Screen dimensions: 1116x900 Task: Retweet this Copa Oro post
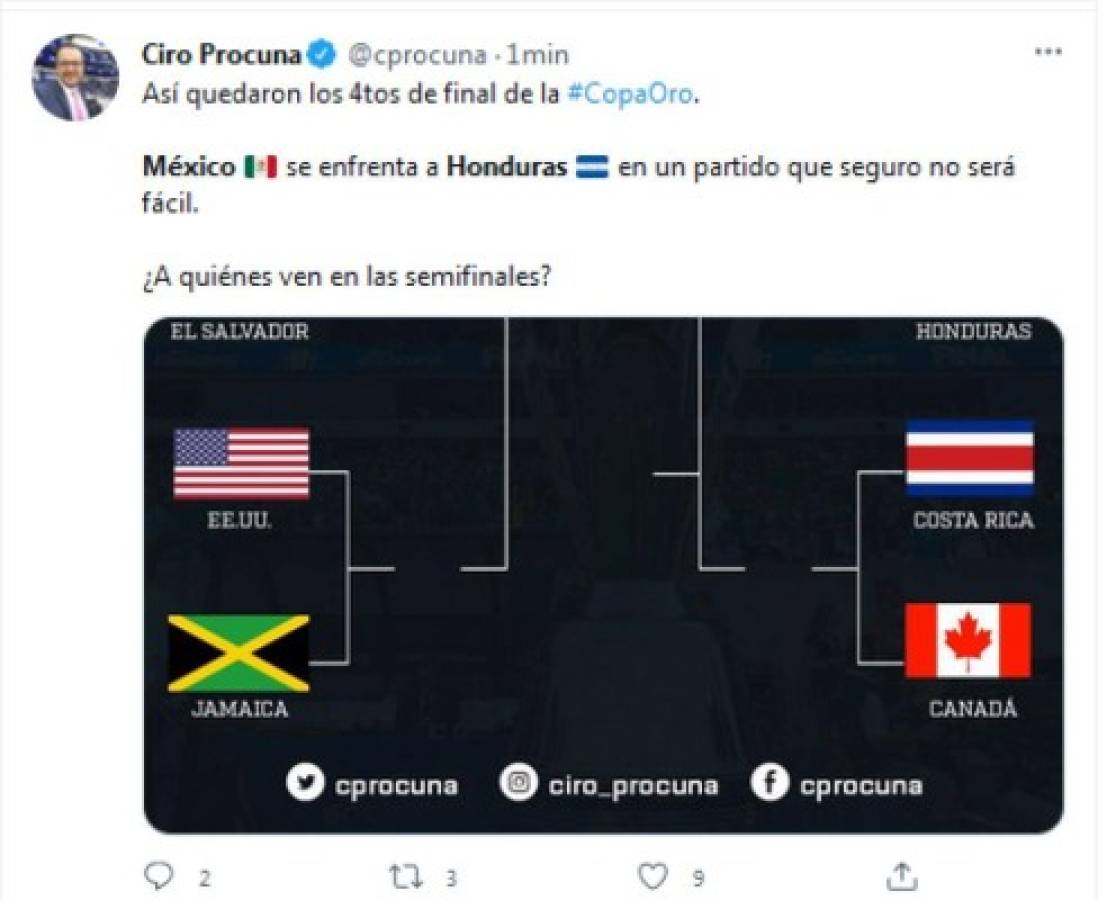[405, 877]
